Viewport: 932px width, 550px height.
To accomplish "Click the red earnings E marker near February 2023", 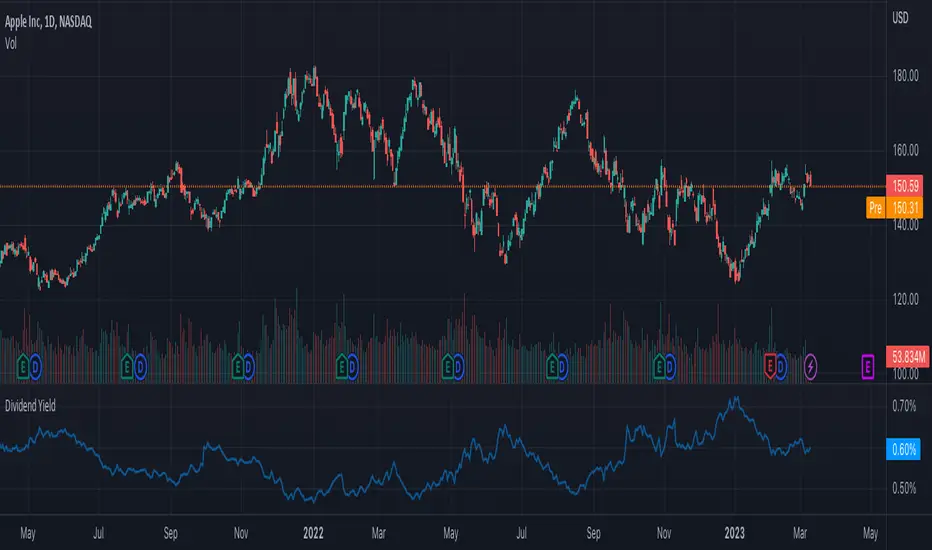I will (x=770, y=366).
